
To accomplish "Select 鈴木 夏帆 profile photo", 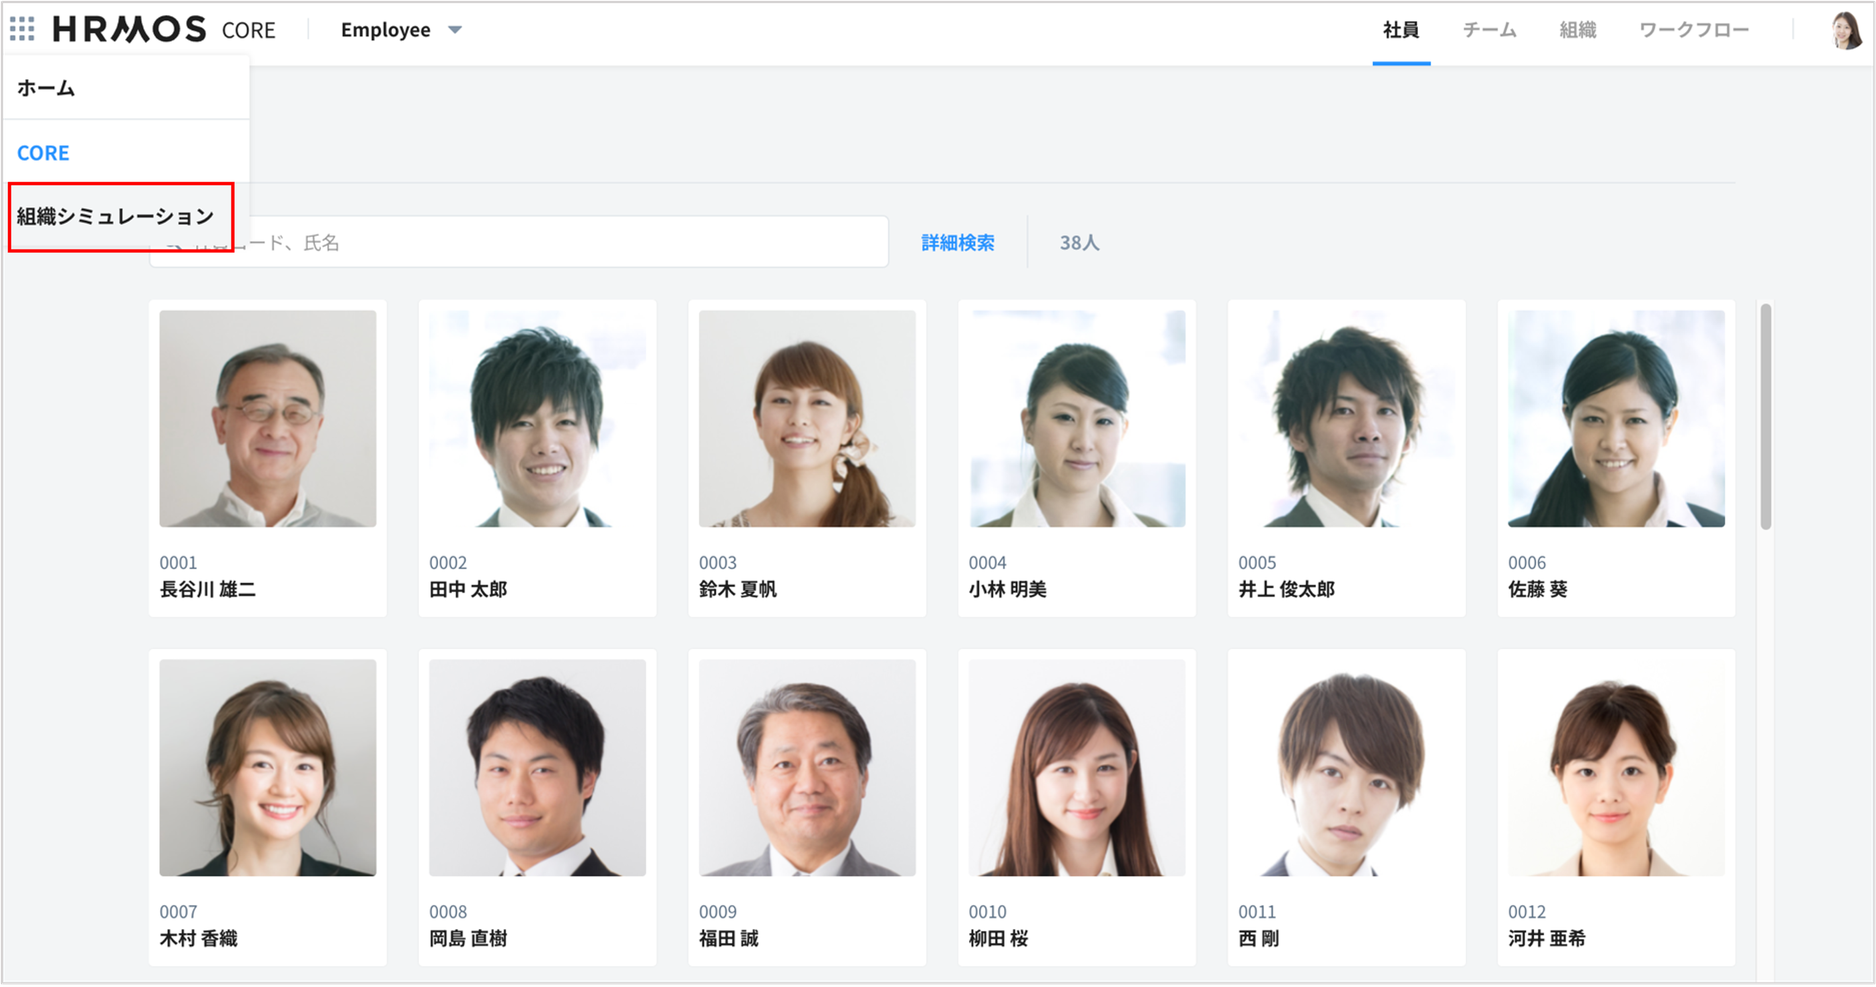I will (807, 418).
